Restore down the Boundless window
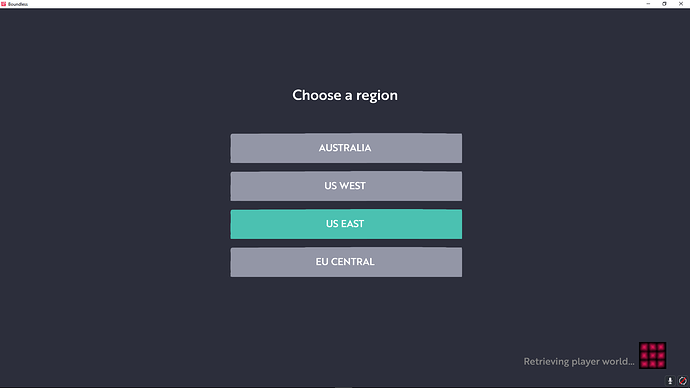The height and width of the screenshot is (388, 690). click(x=664, y=4)
